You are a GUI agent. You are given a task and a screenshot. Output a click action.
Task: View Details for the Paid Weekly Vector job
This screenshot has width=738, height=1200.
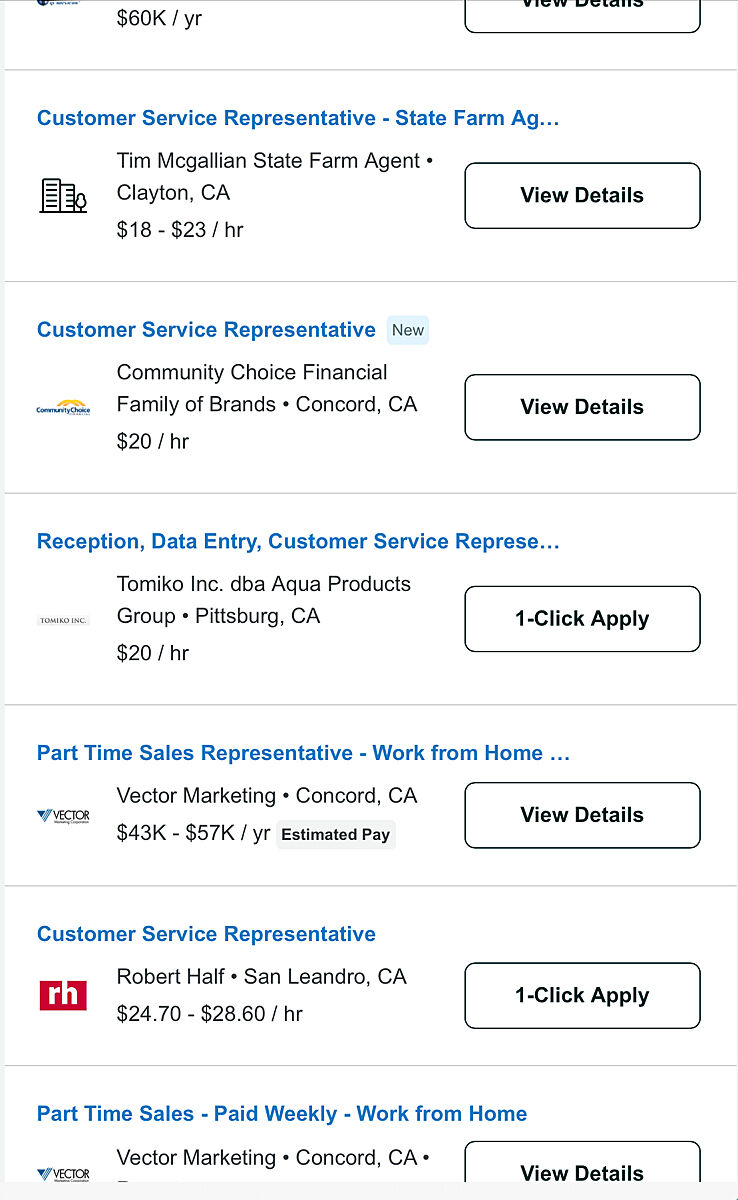point(582,1172)
